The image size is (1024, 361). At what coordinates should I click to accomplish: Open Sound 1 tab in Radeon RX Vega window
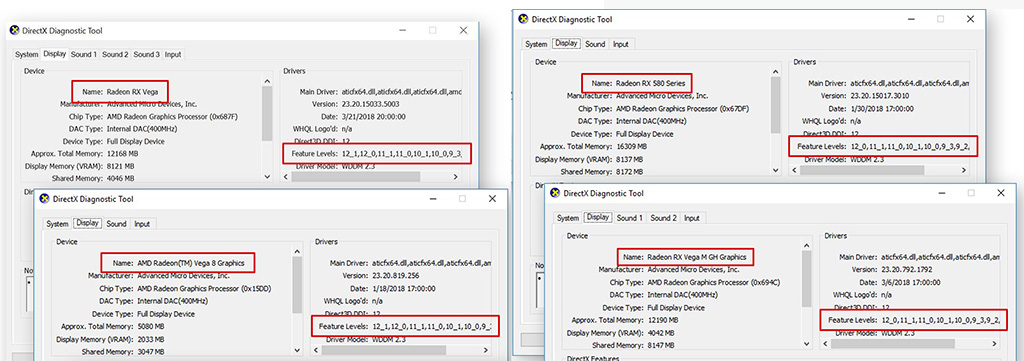click(x=84, y=54)
